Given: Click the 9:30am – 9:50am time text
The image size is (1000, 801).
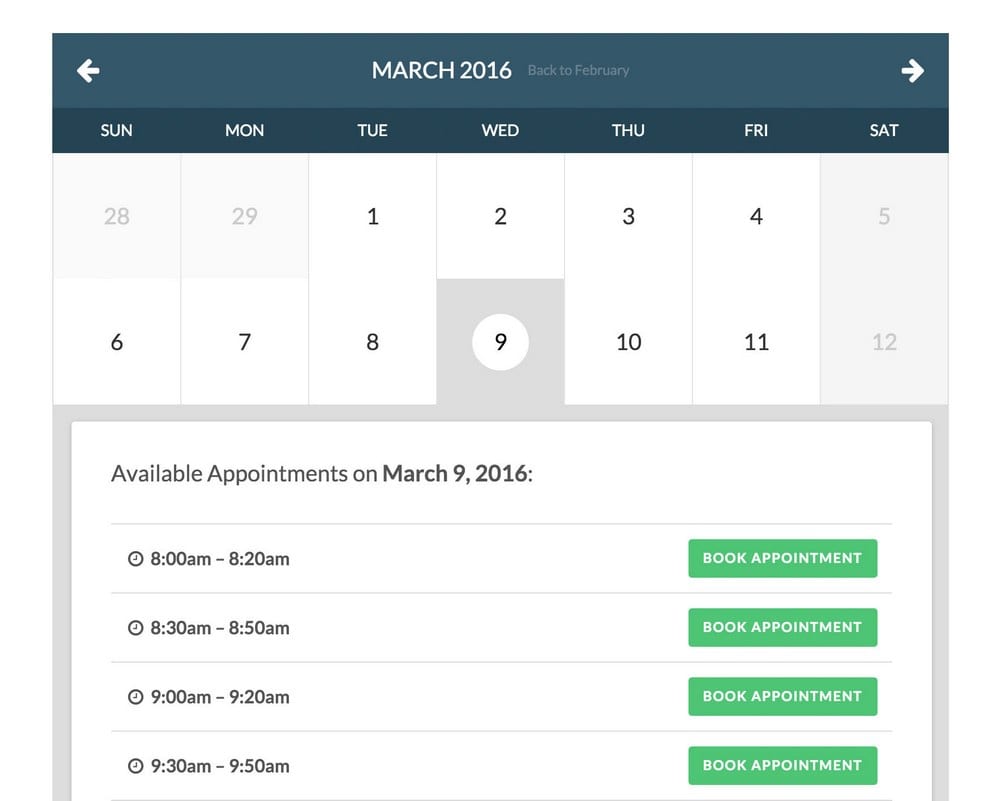Looking at the screenshot, I should (220, 766).
